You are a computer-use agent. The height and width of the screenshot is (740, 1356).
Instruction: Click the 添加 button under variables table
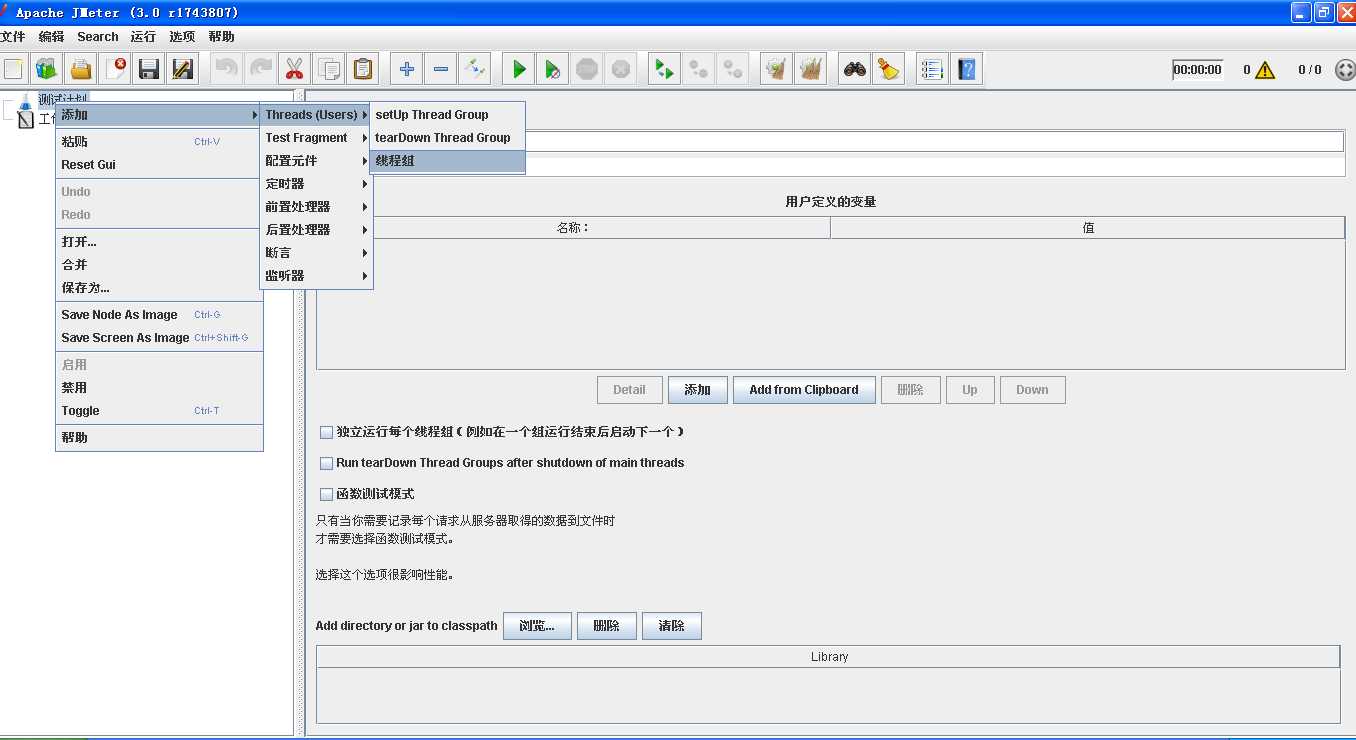(x=698, y=390)
